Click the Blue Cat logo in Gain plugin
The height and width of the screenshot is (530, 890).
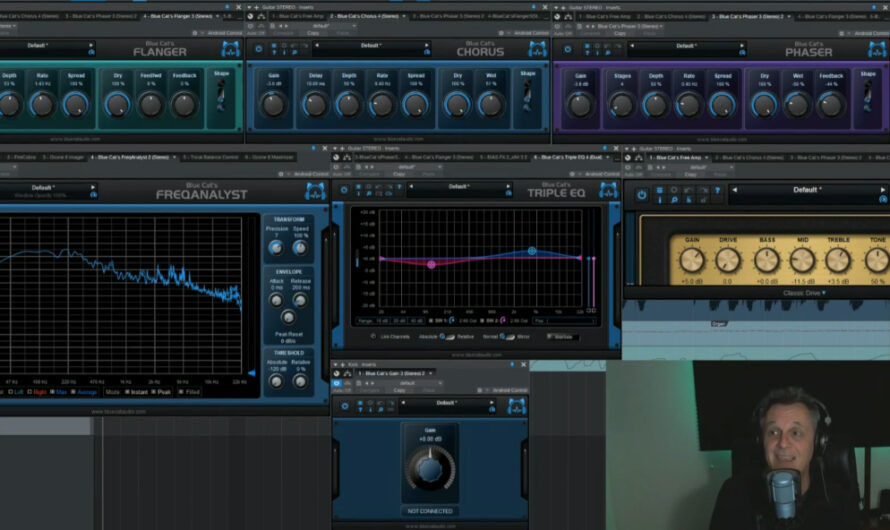(517, 406)
